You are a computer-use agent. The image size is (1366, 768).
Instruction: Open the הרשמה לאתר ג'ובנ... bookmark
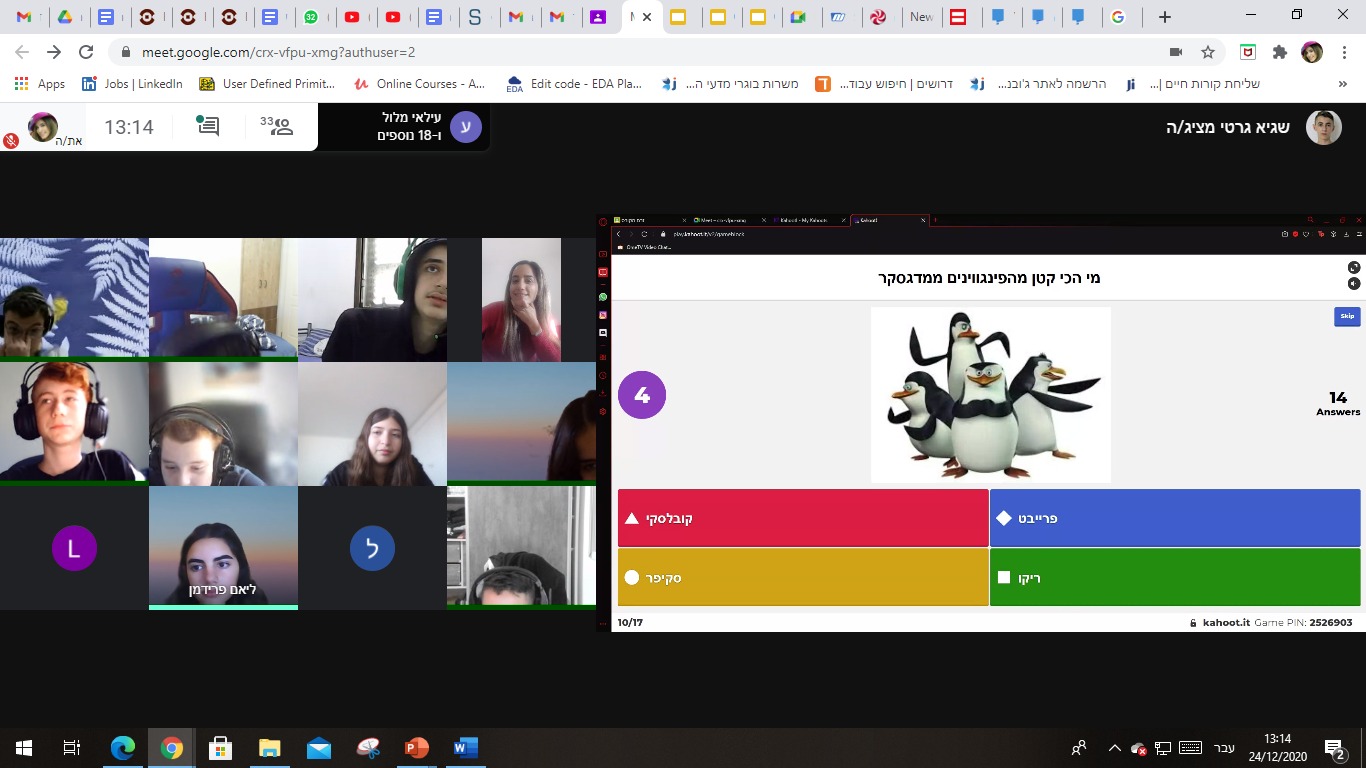(x=1040, y=84)
